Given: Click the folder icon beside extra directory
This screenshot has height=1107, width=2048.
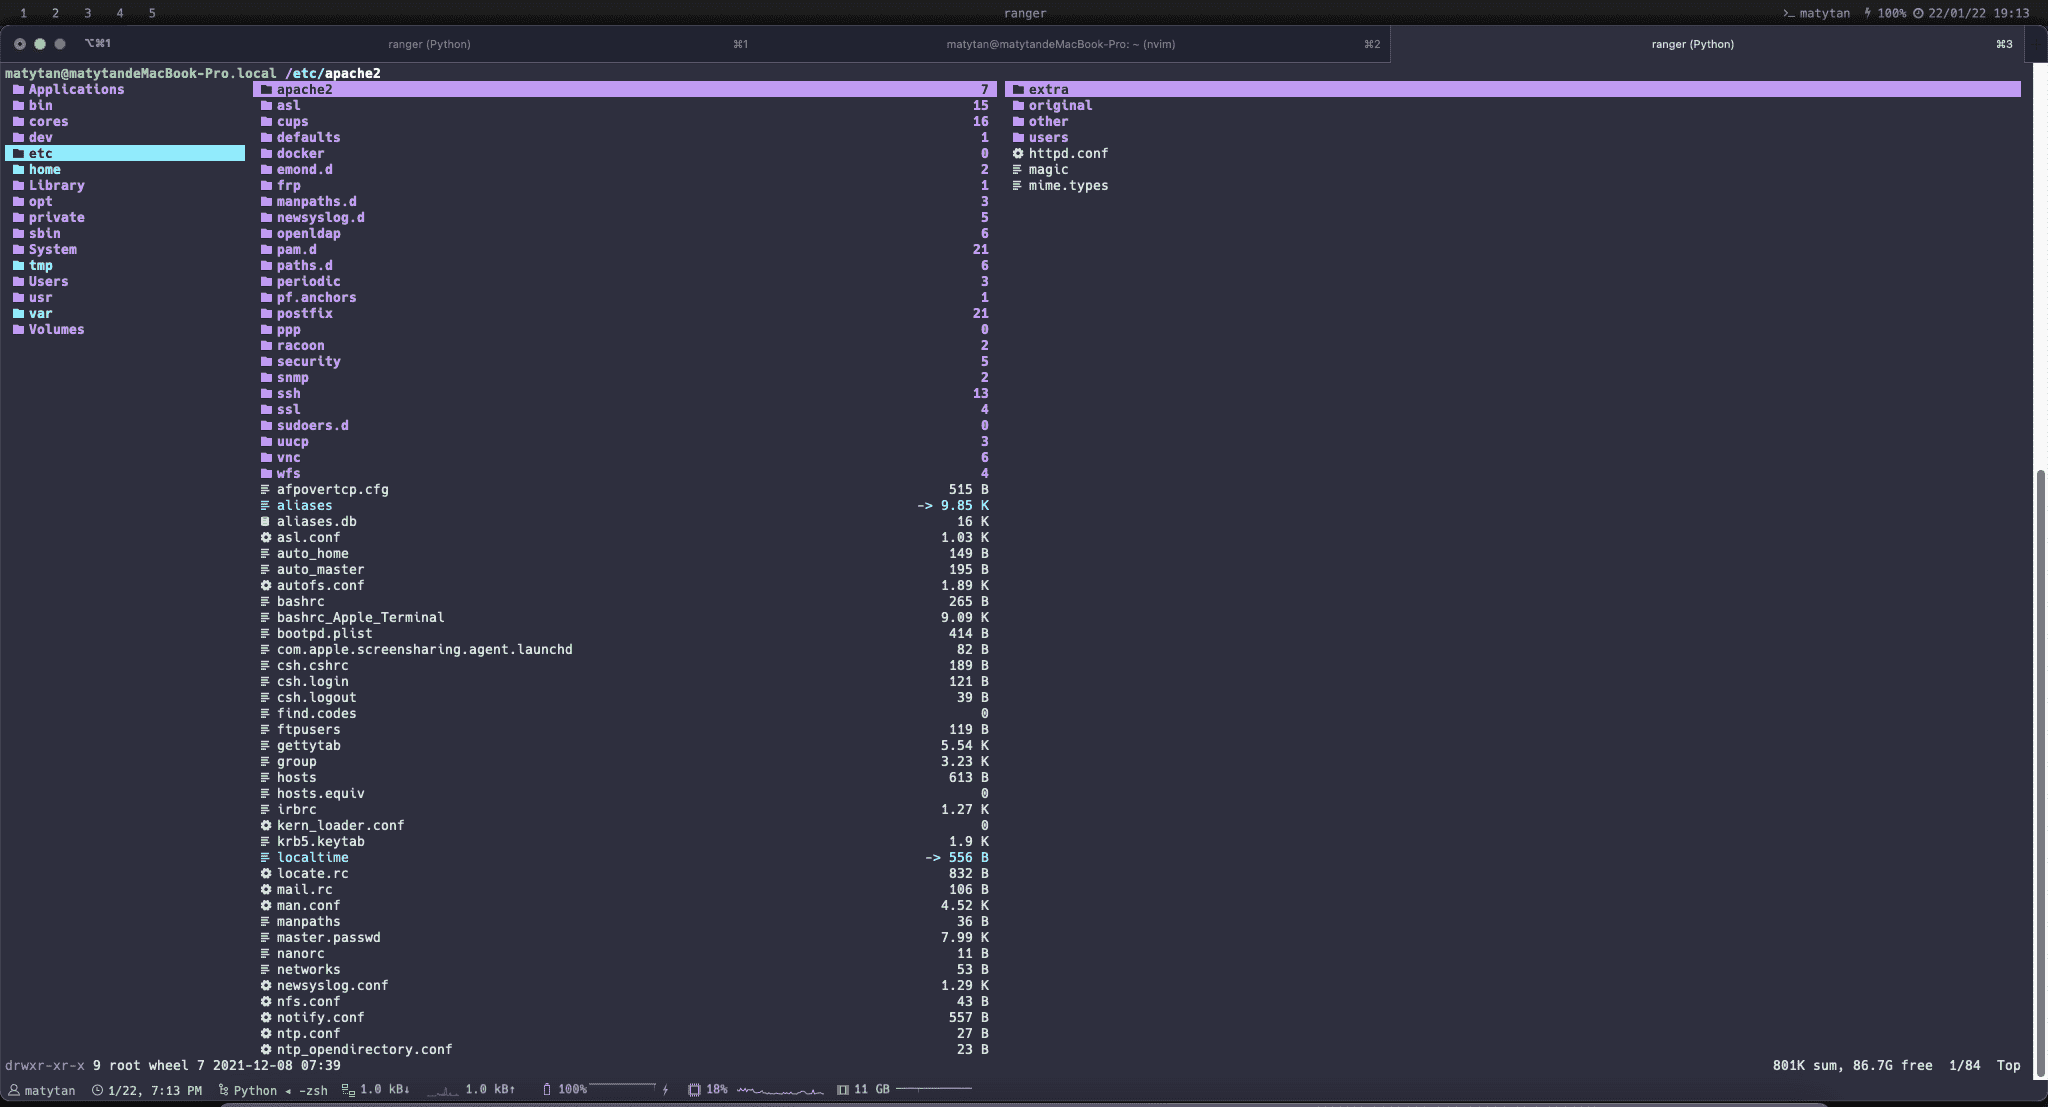Looking at the screenshot, I should pos(1018,90).
